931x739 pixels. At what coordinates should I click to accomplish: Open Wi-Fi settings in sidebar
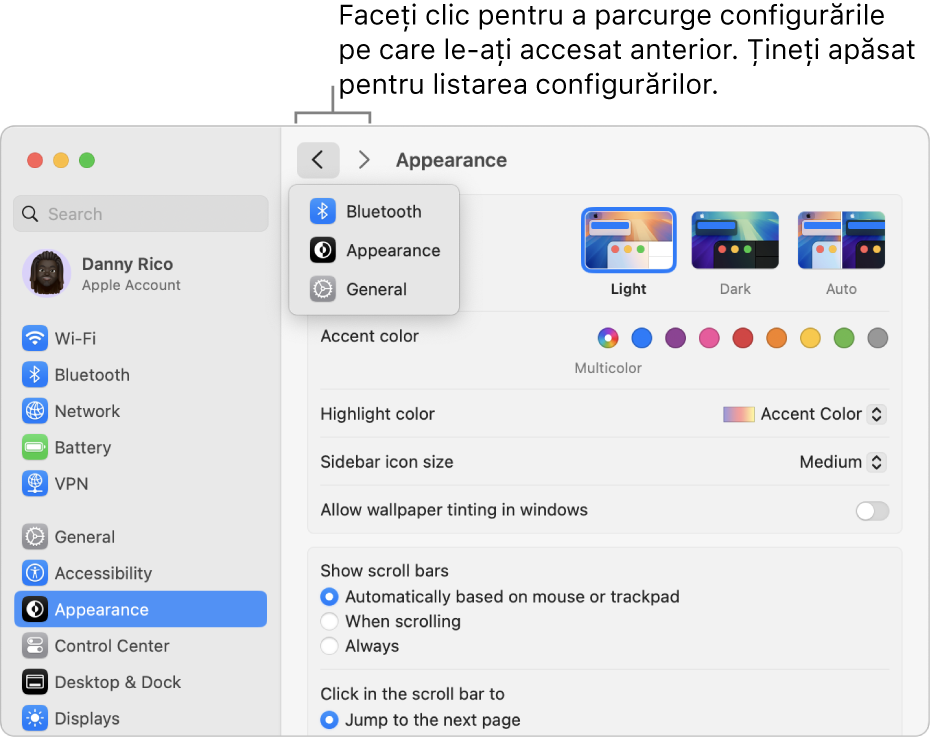pos(140,338)
